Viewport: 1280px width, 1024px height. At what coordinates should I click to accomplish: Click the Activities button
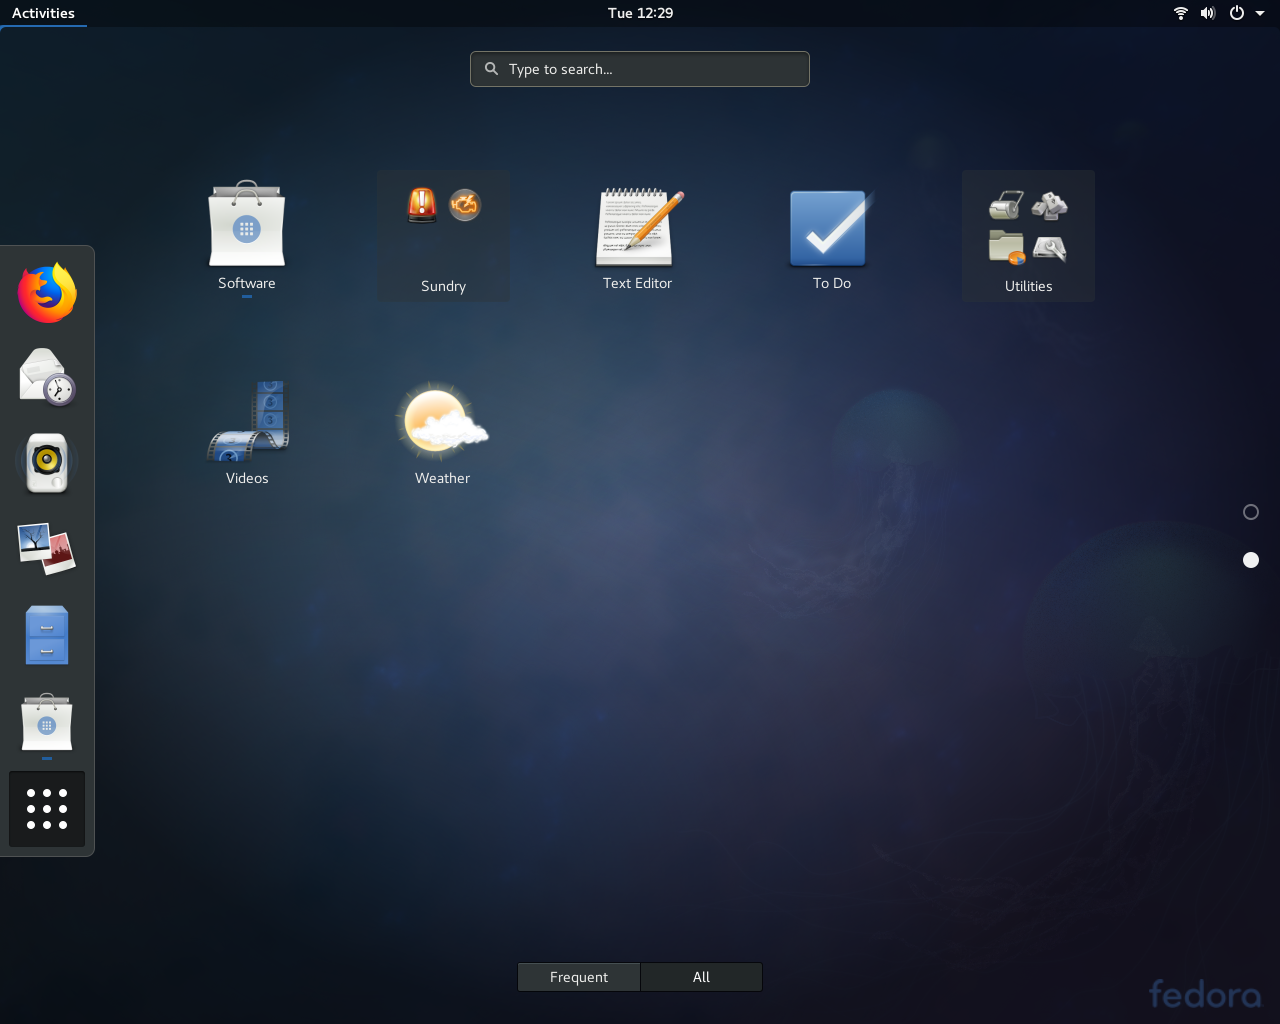[x=43, y=13]
